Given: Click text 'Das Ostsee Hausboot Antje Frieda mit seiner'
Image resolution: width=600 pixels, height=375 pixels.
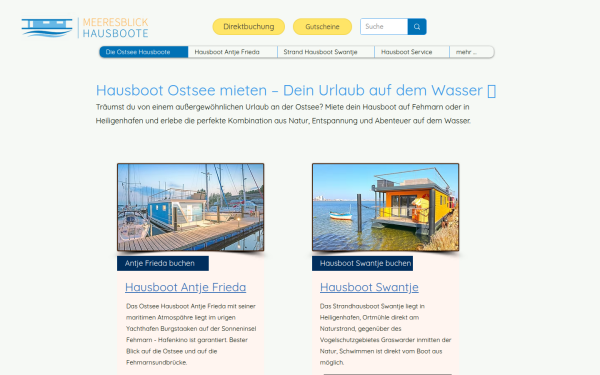Looking at the screenshot, I should tap(191, 306).
